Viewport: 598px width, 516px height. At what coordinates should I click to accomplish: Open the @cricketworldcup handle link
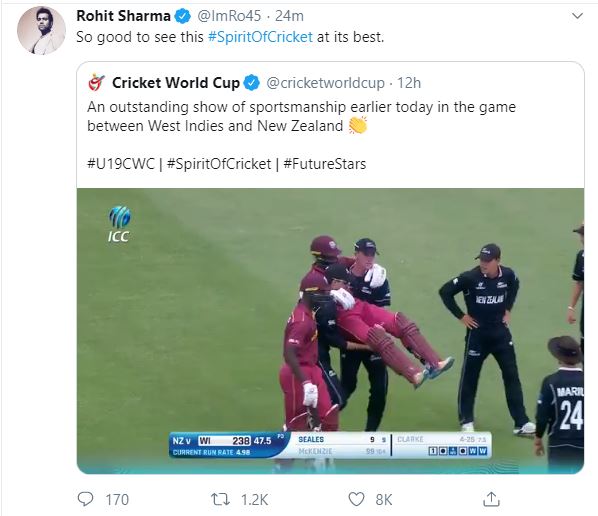(x=325, y=83)
